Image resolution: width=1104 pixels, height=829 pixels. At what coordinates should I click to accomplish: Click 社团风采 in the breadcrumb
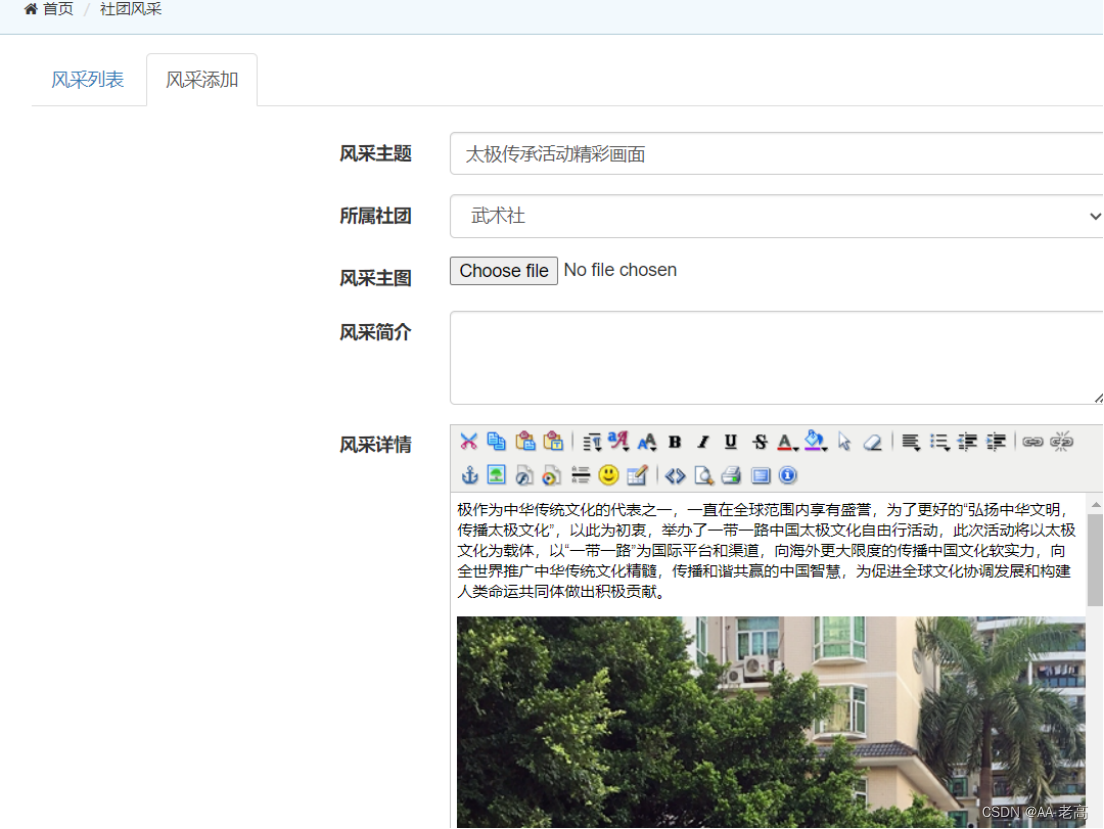click(131, 9)
